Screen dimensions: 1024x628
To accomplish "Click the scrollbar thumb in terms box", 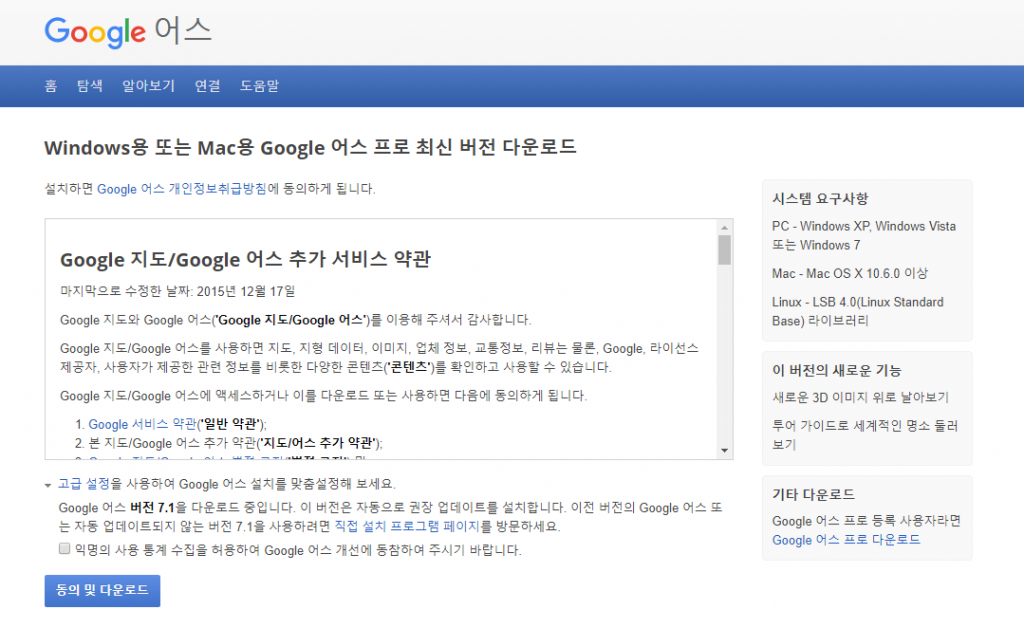I will point(724,249).
